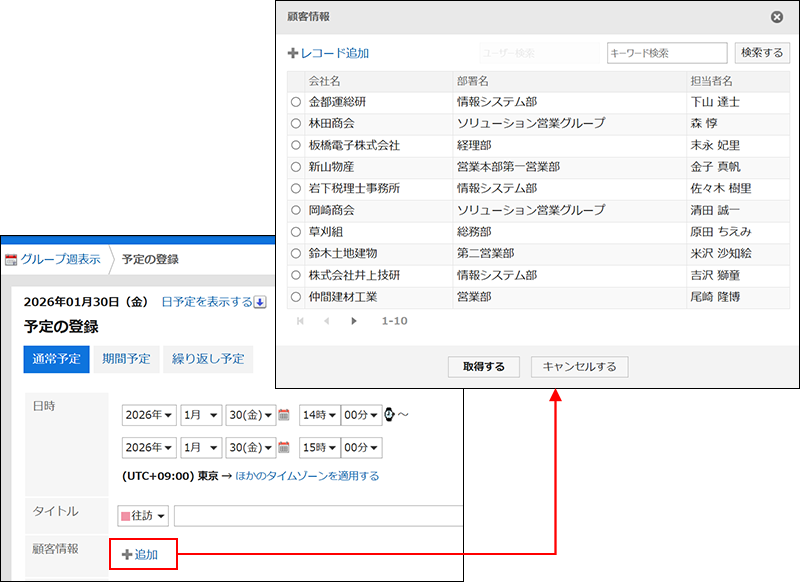800x582 pixels.
Task: Click calendar icon next to グループ週表示
Action: (11, 260)
